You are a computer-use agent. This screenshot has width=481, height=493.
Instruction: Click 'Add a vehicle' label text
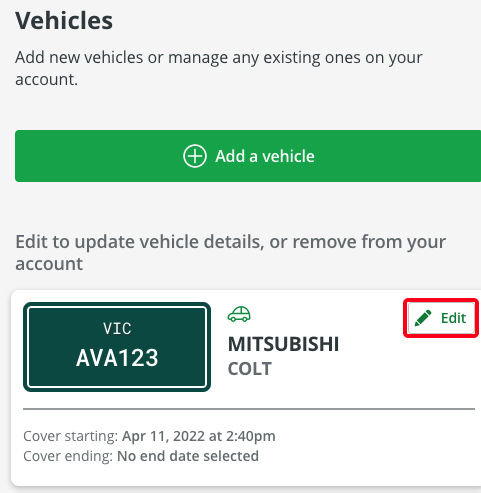click(265, 156)
